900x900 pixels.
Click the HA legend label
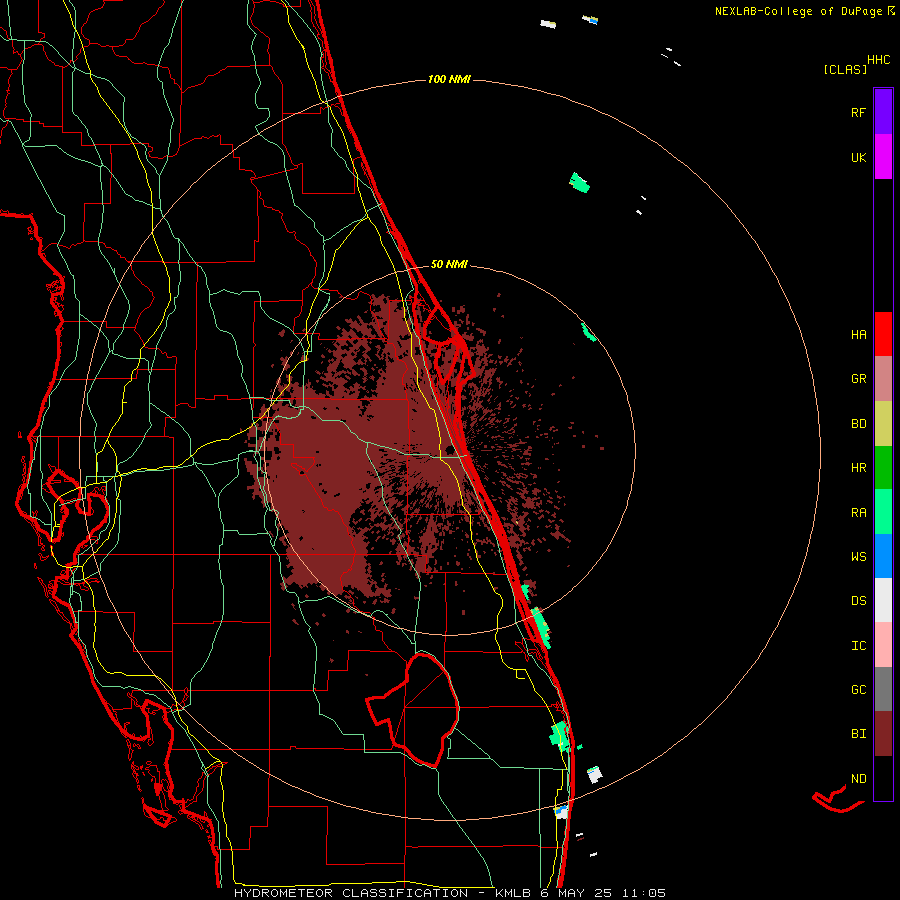[858, 335]
